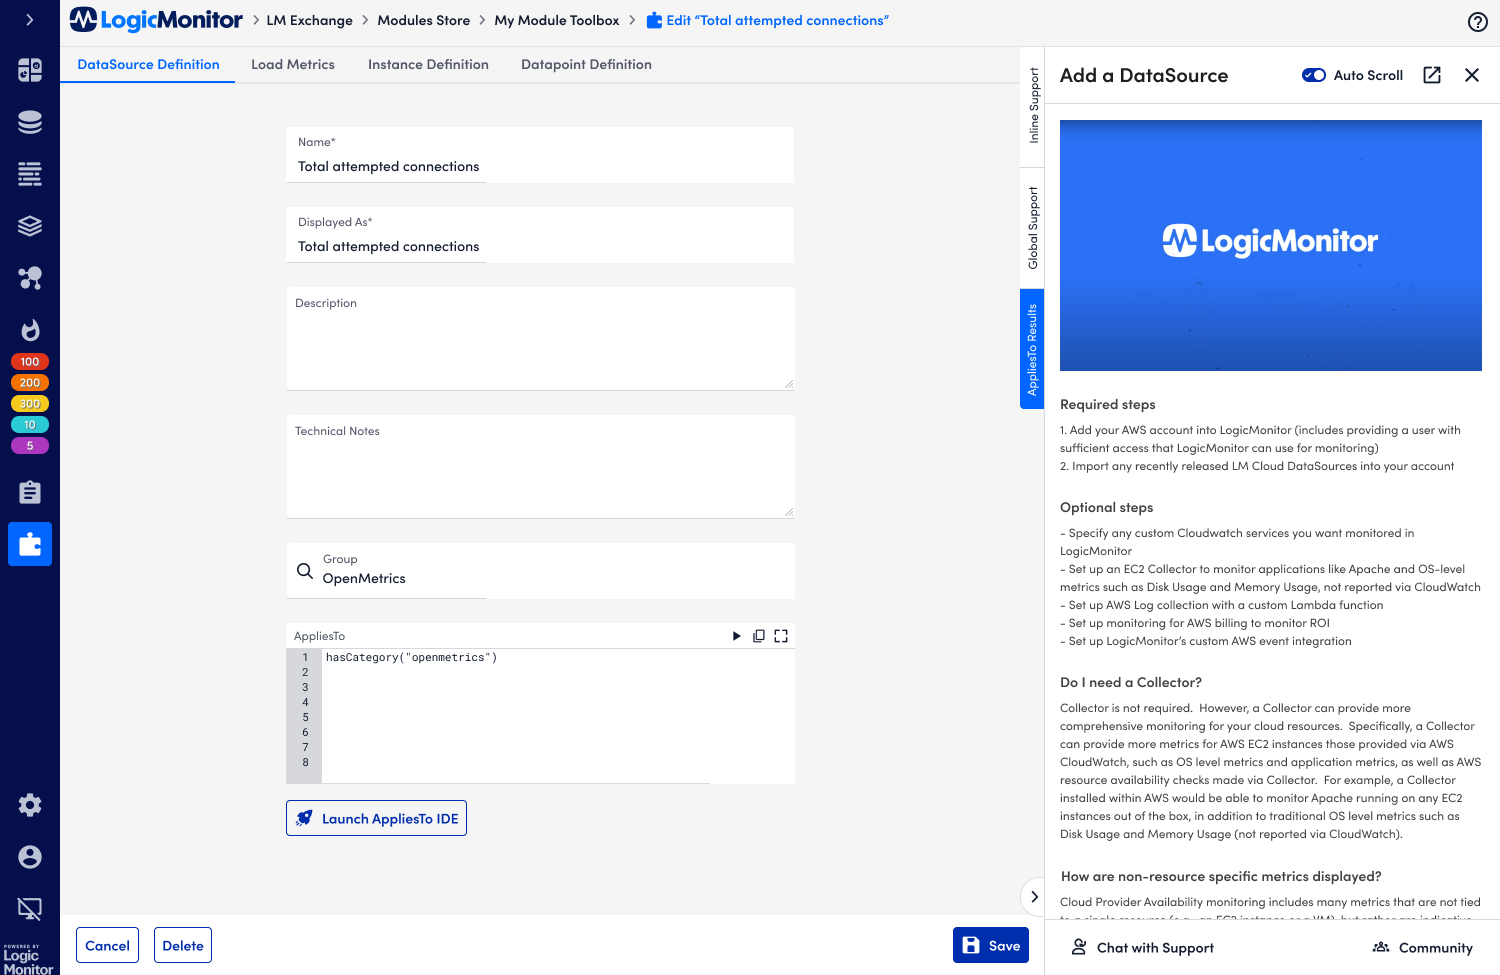This screenshot has height=975, width=1500.
Task: Switch to Instance Definition tab
Action: (428, 64)
